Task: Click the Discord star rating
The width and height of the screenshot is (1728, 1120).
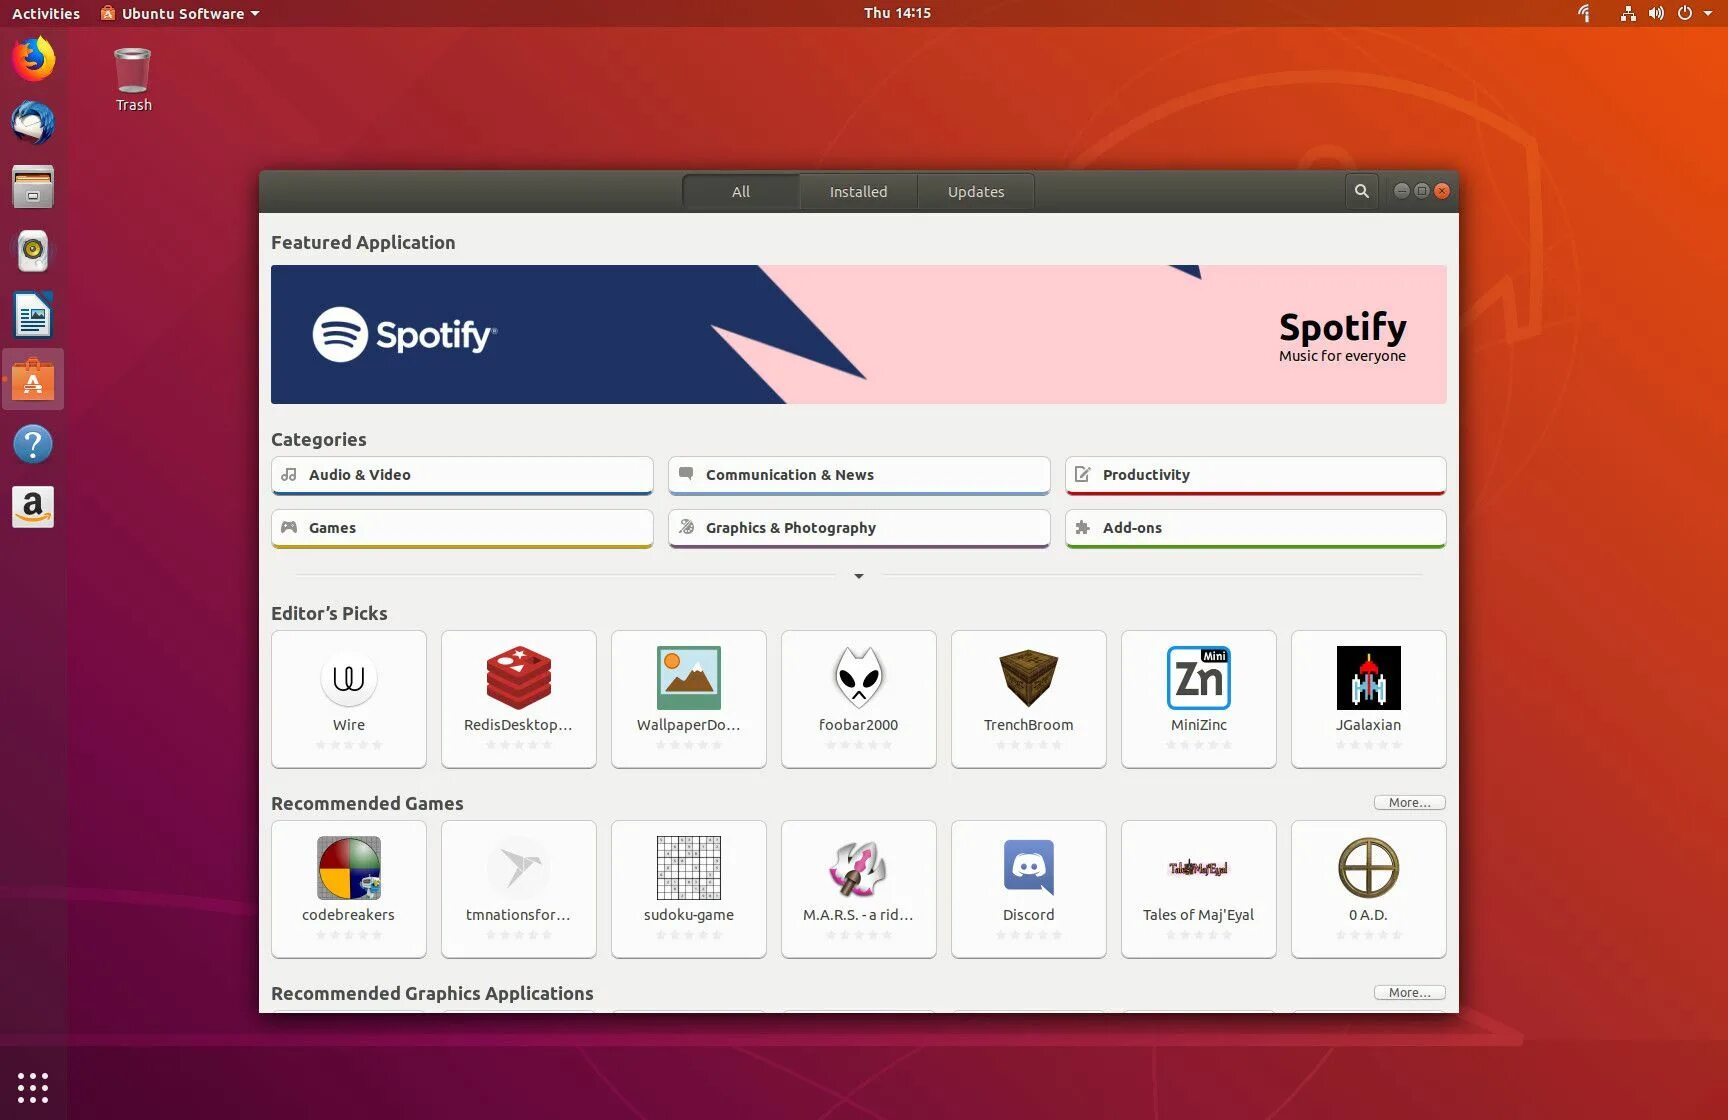Action: (1028, 934)
